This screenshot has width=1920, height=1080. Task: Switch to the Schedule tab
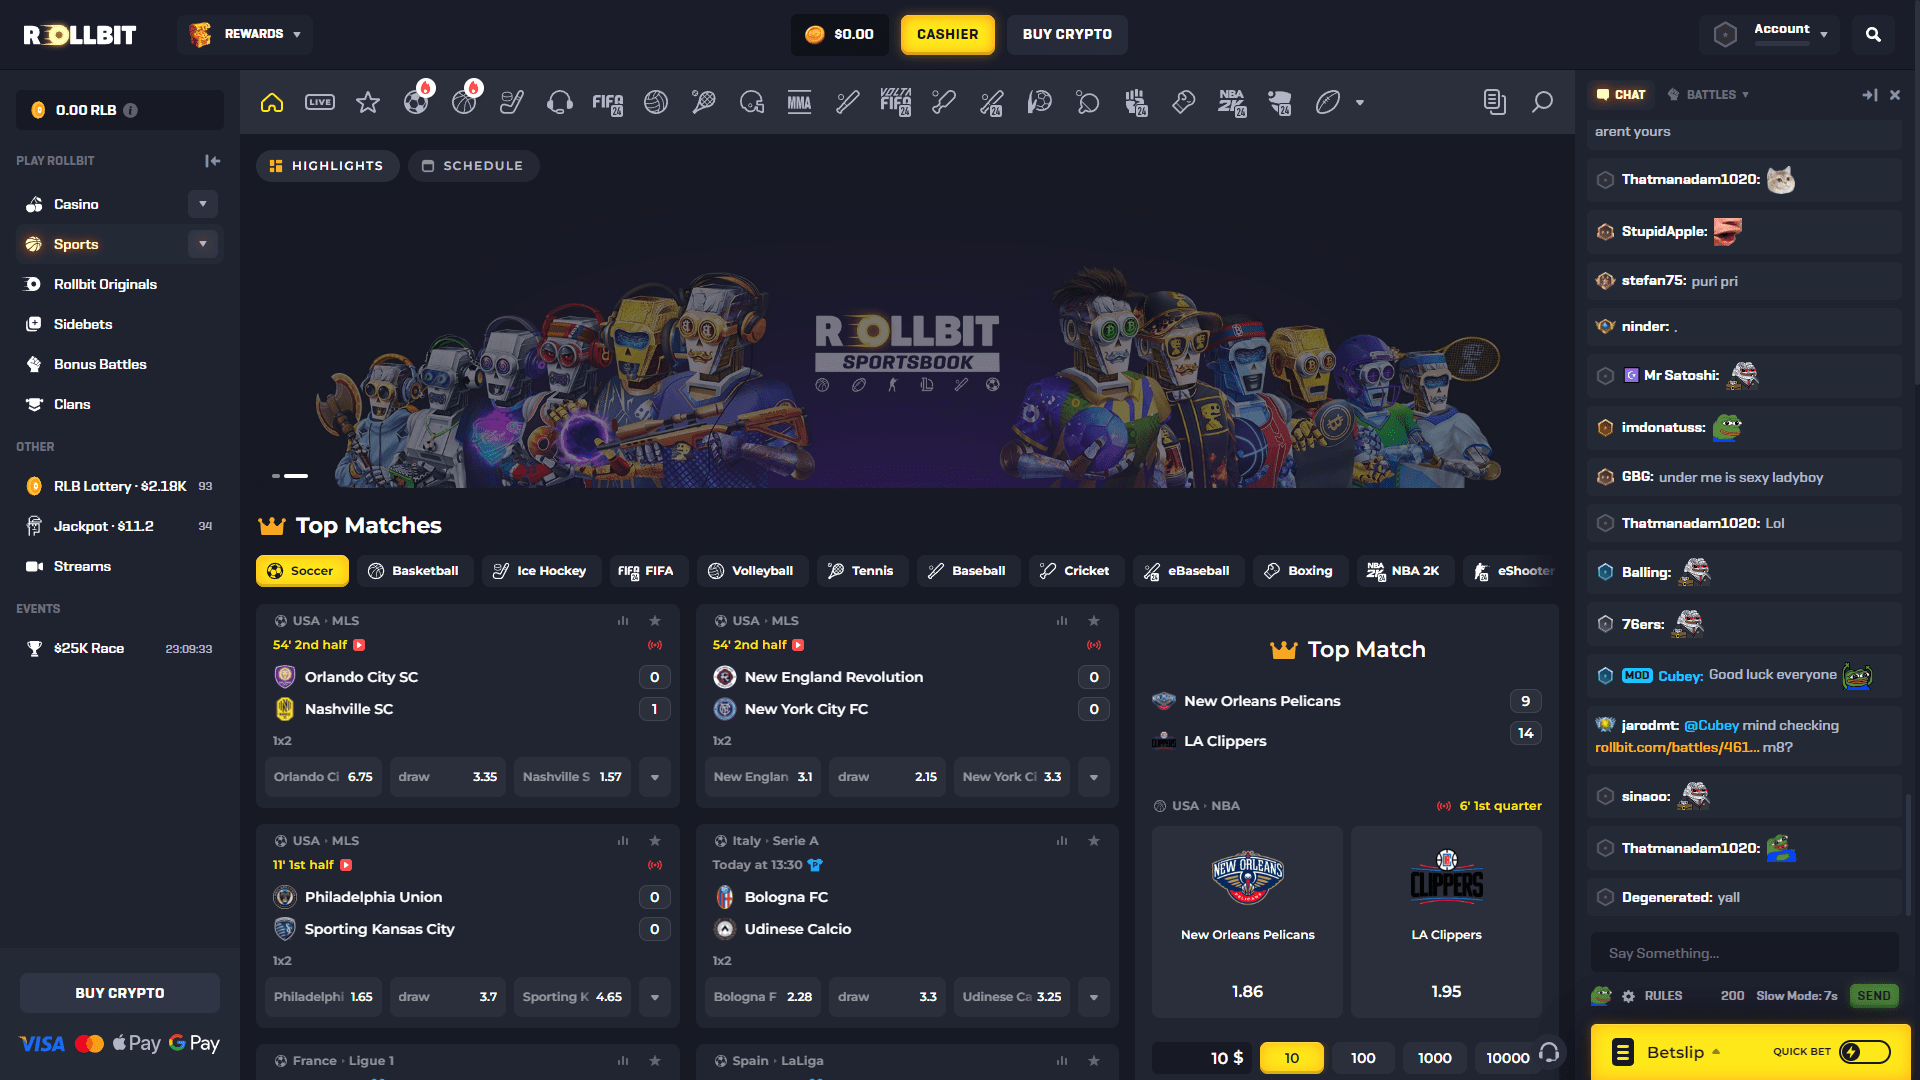(472, 165)
